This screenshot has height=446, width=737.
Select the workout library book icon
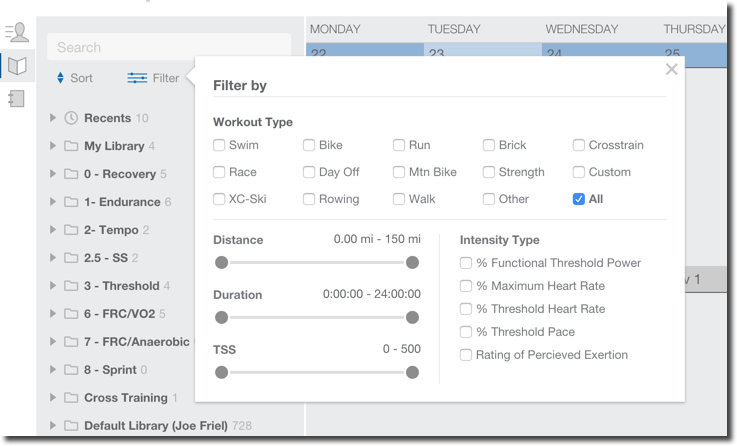coord(17,66)
